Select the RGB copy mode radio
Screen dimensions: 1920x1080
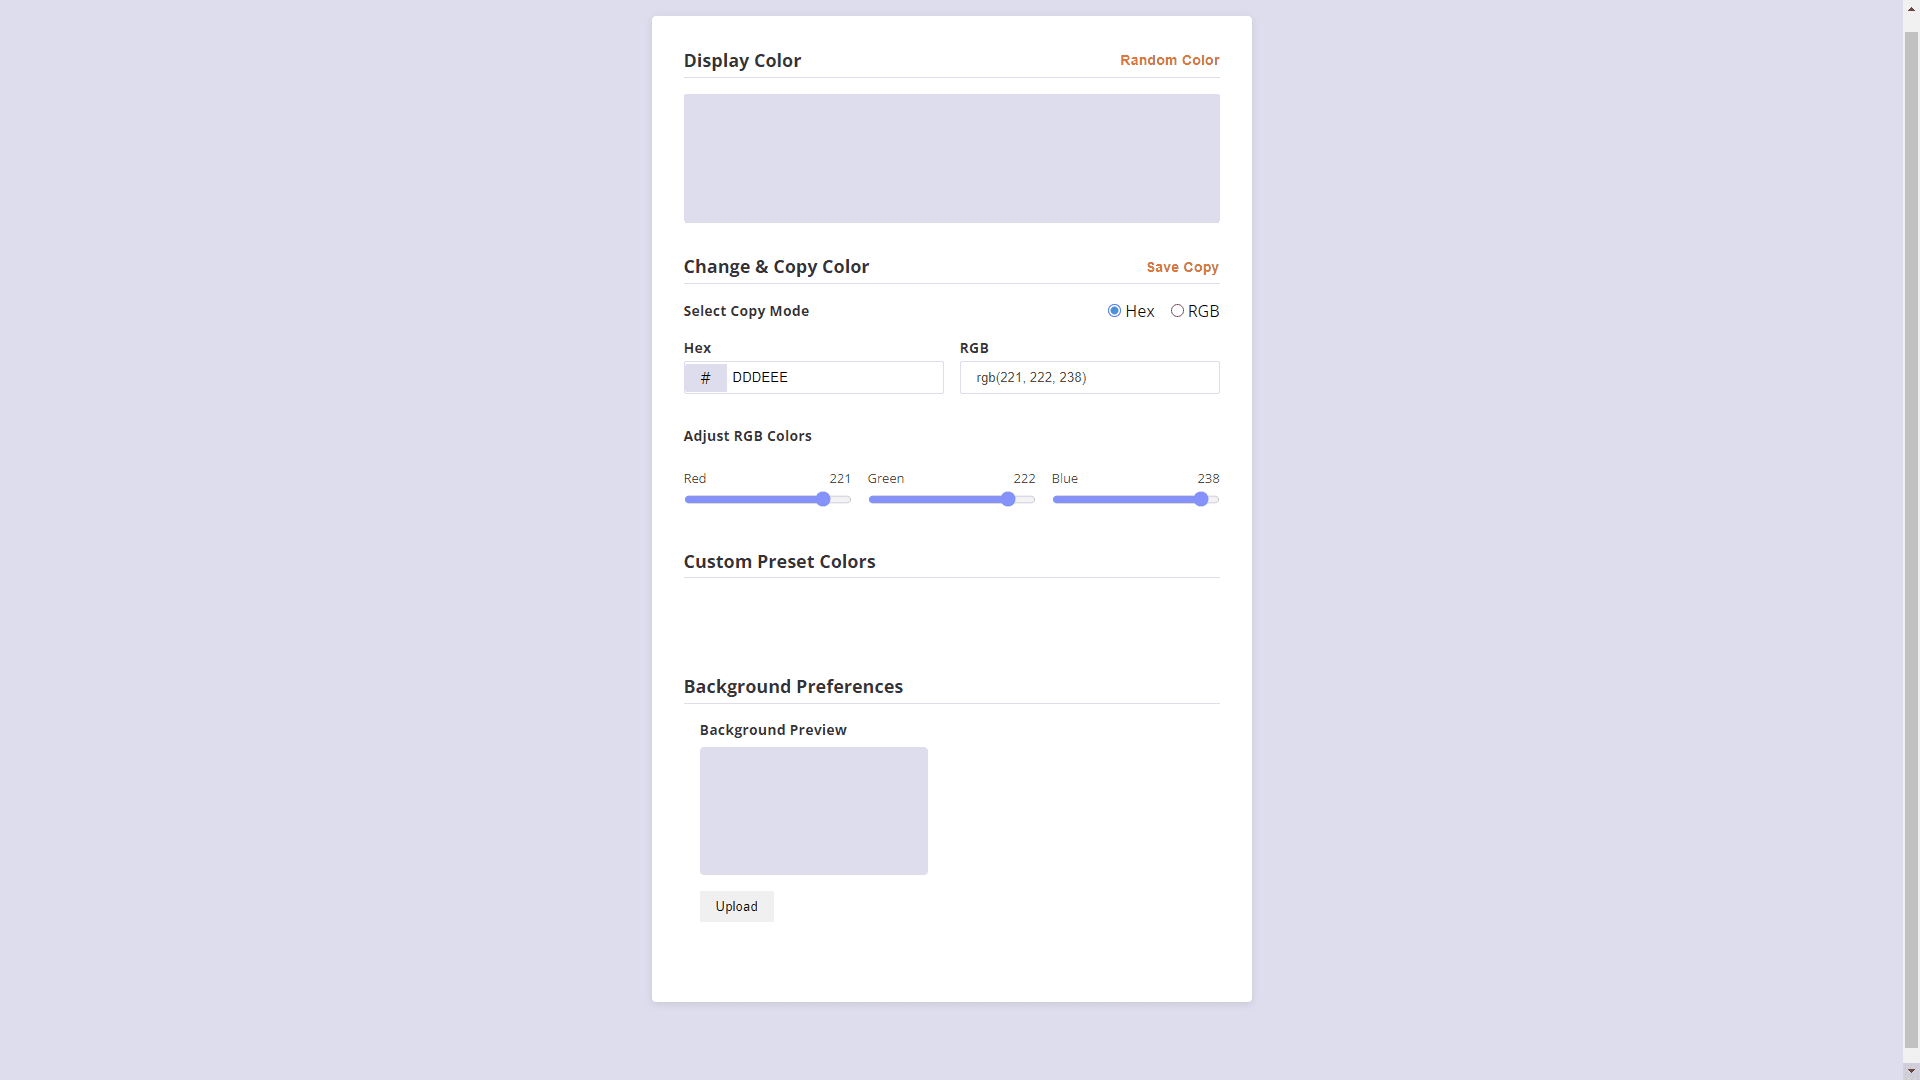[1177, 311]
